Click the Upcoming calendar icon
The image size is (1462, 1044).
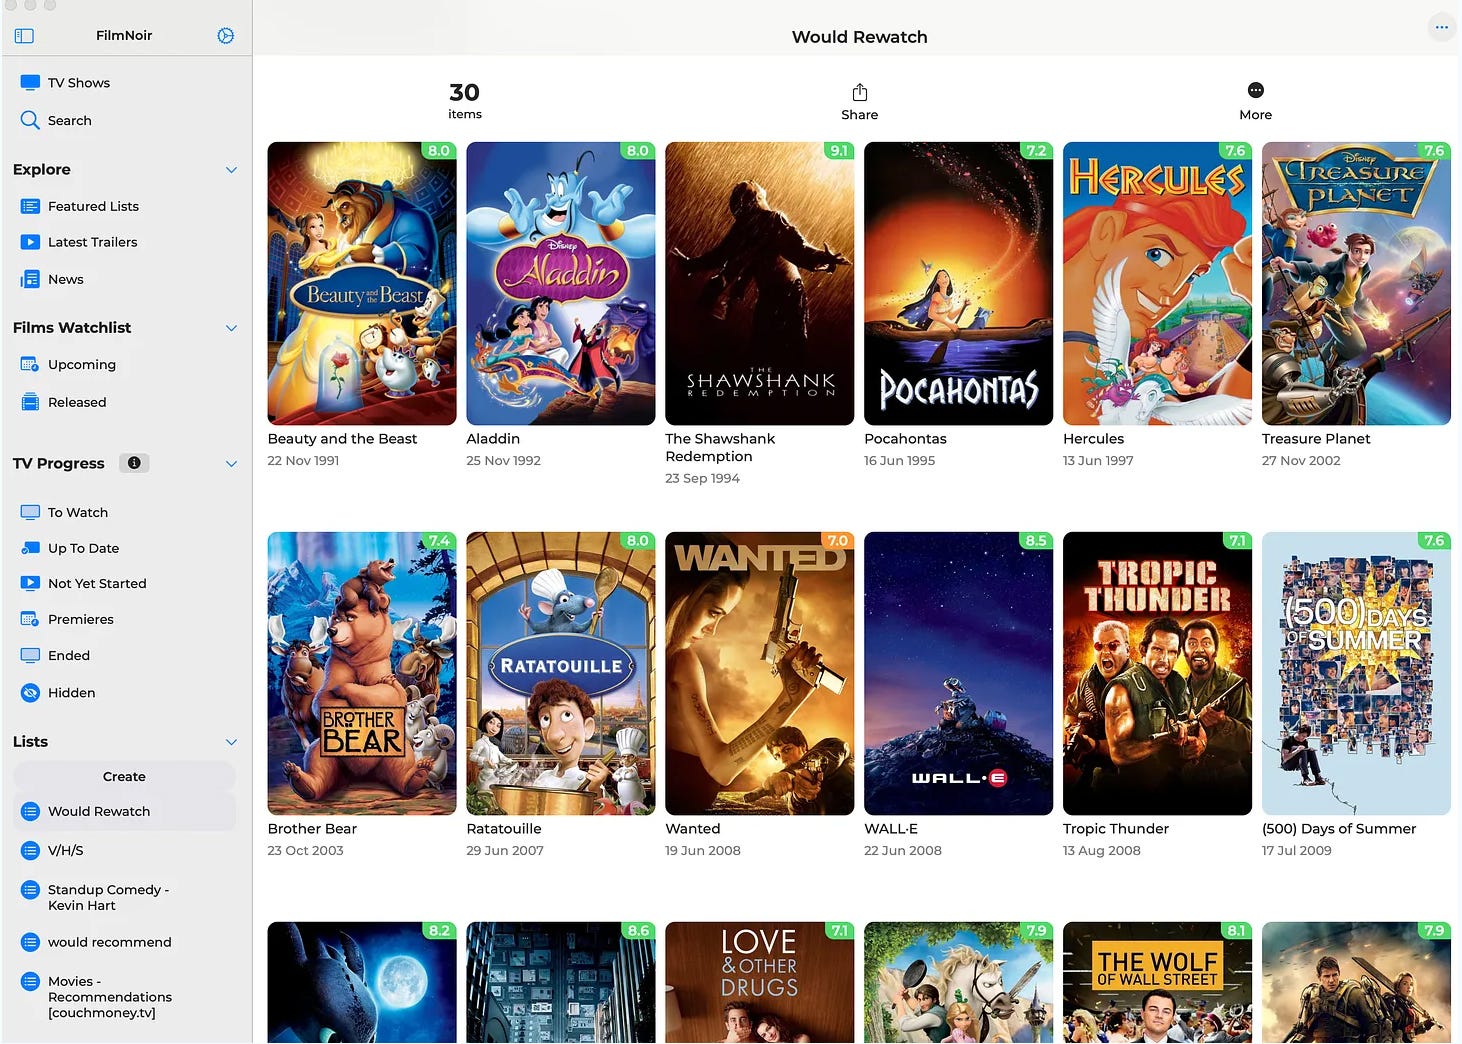click(x=30, y=365)
